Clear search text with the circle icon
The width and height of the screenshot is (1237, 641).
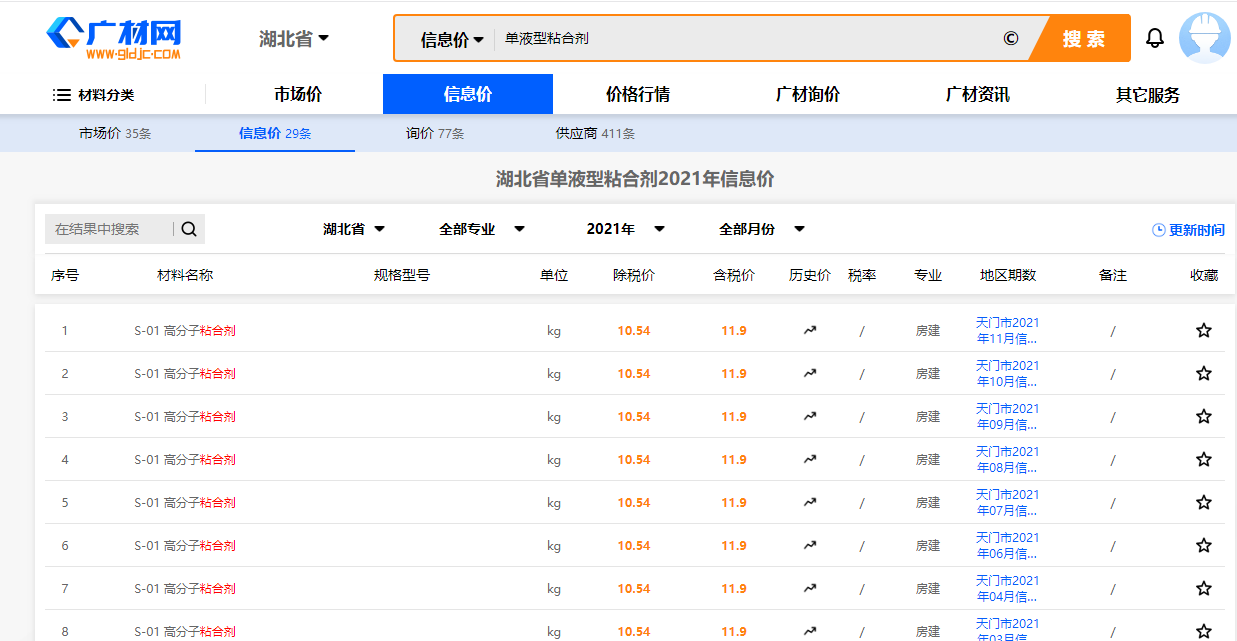point(1010,38)
